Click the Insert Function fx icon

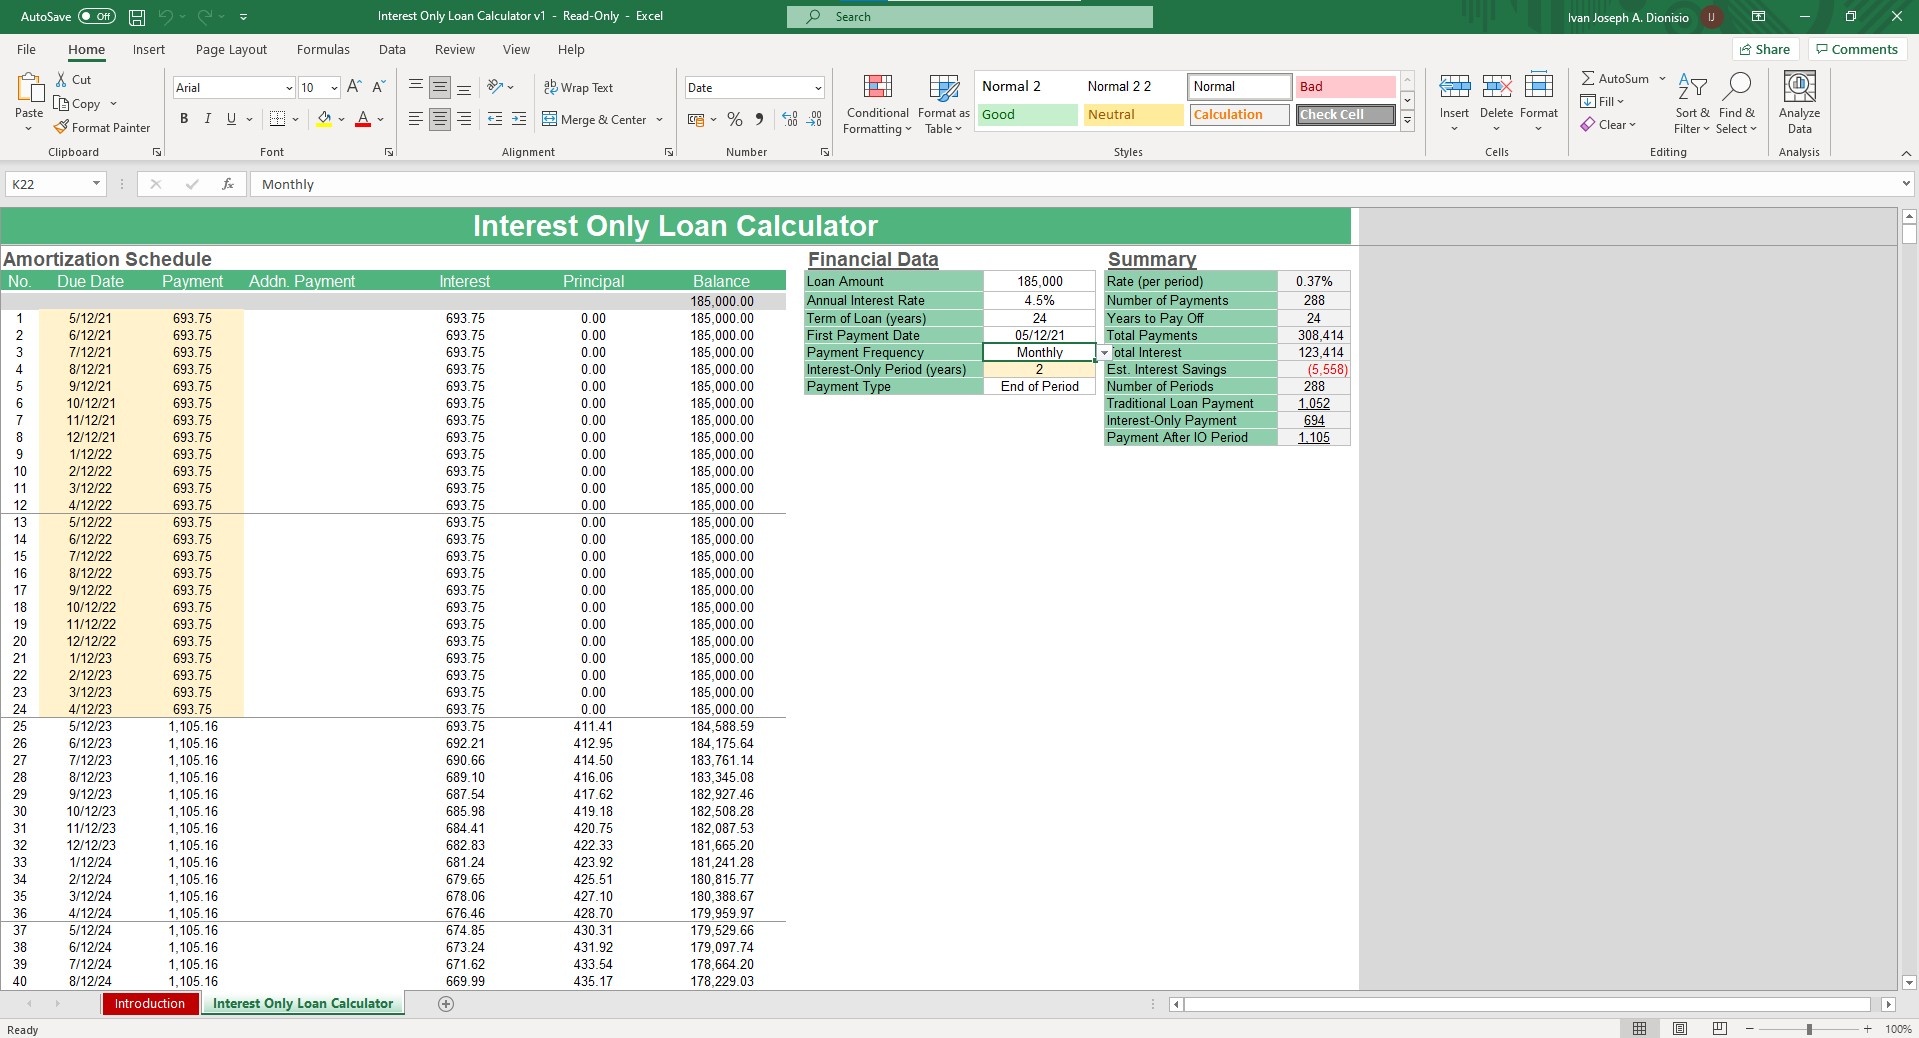pyautogui.click(x=228, y=184)
